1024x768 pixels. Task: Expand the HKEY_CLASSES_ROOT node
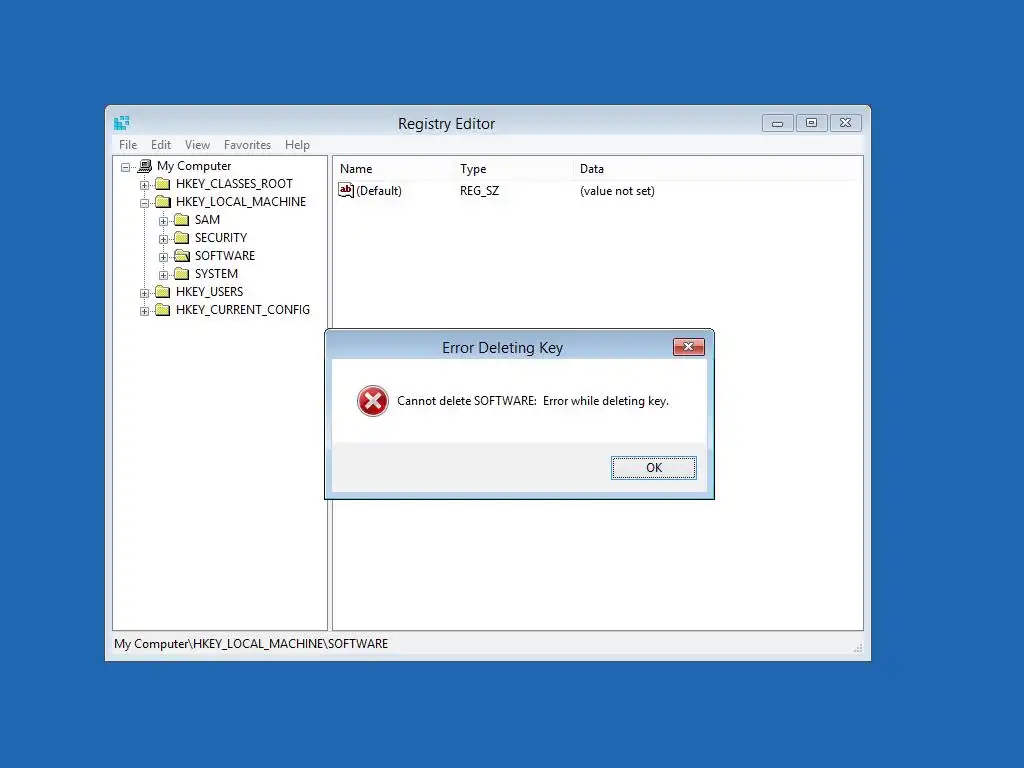(144, 185)
